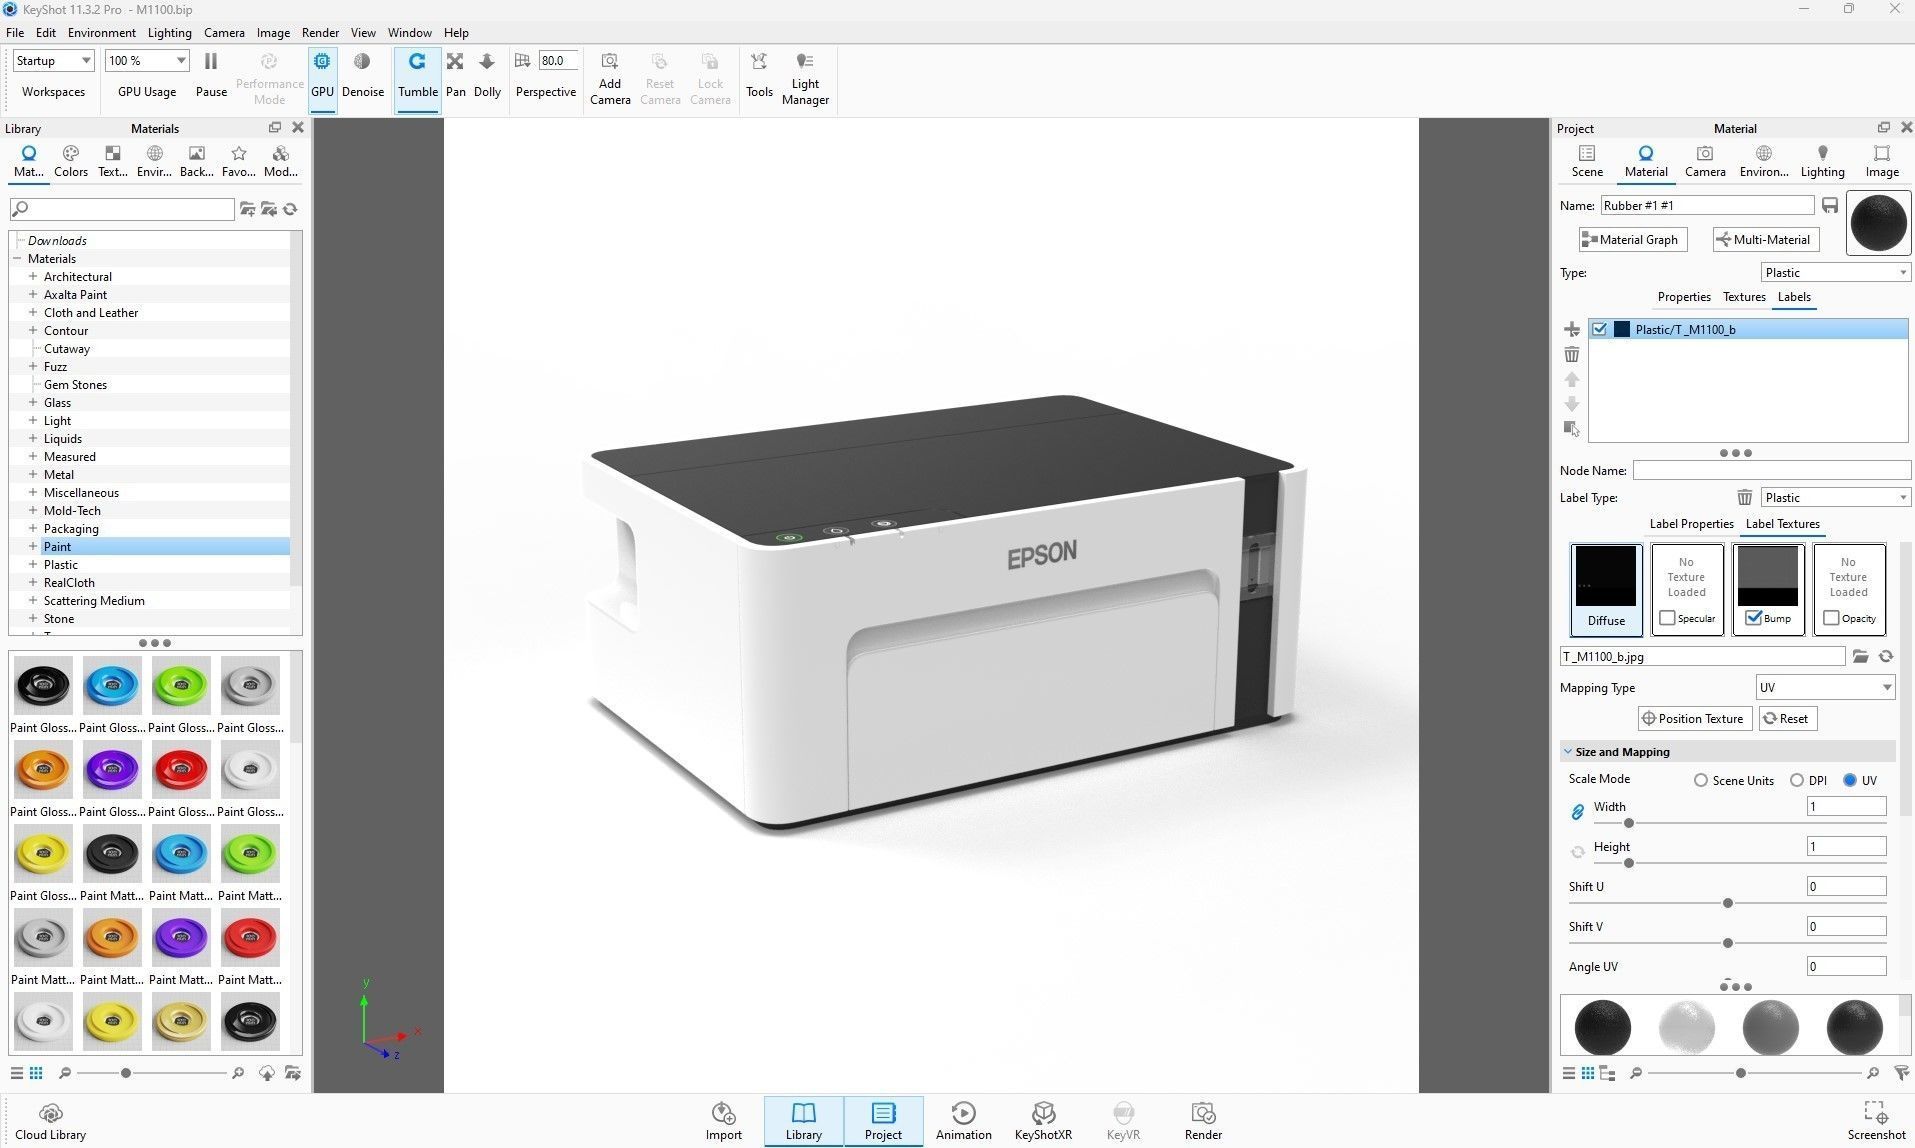Open the Lighting menu
The height and width of the screenshot is (1148, 1915).
coord(169,32)
